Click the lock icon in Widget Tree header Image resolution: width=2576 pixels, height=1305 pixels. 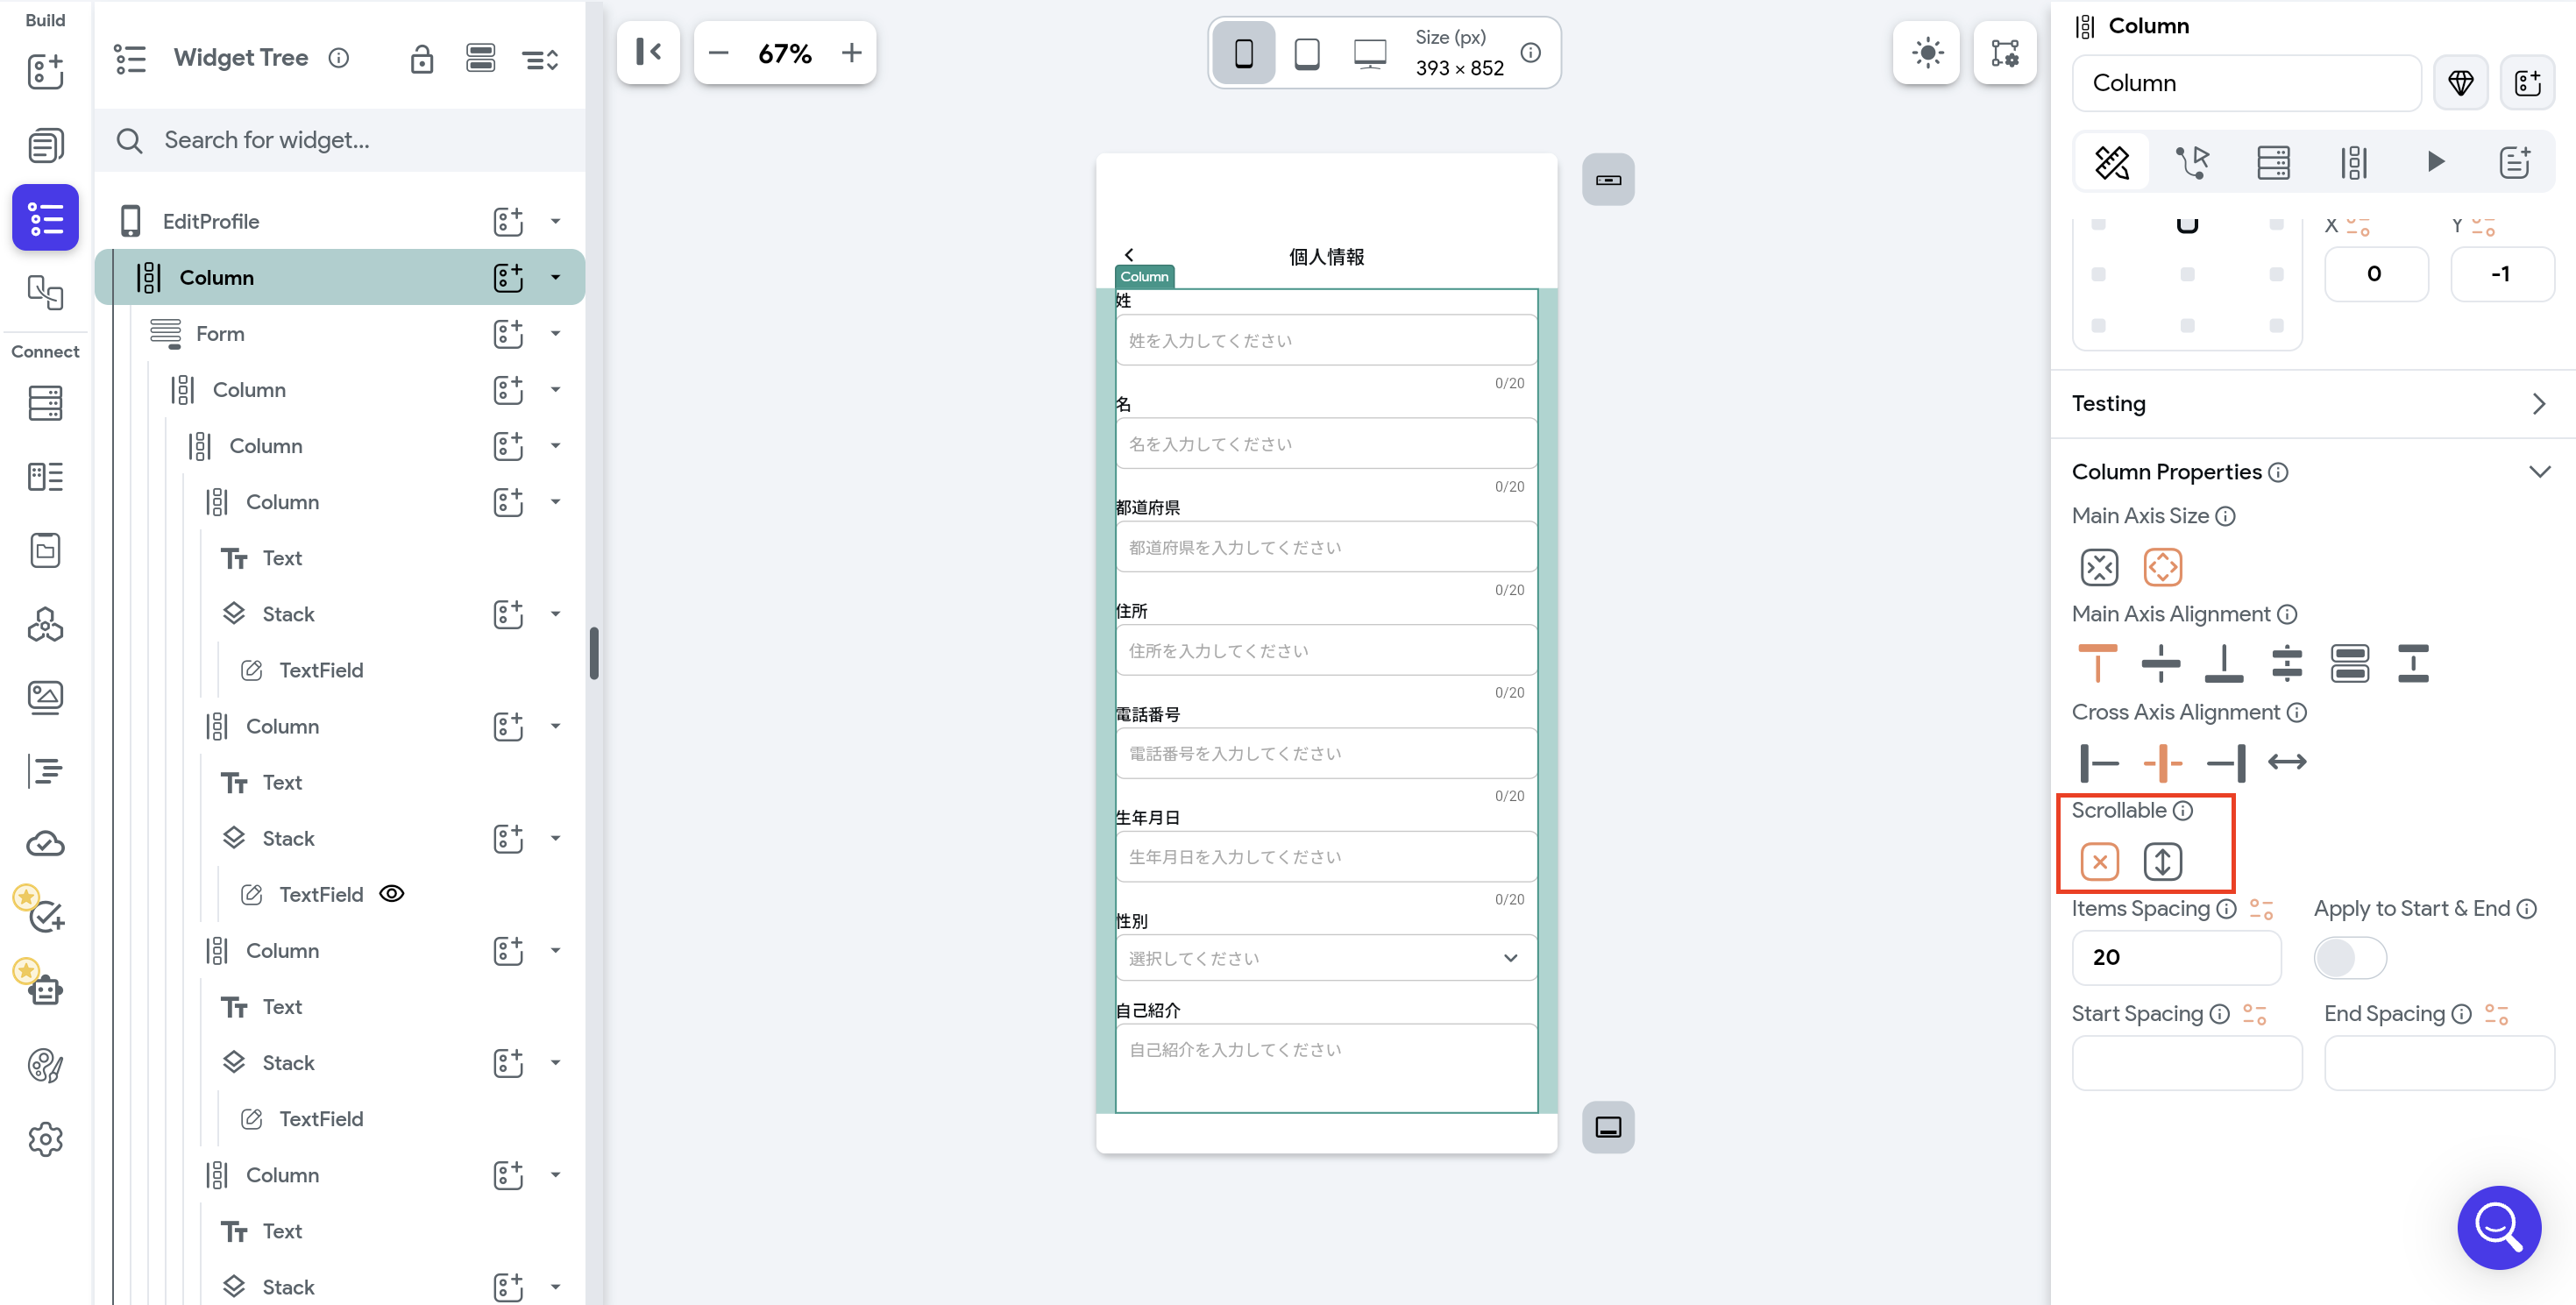tap(421, 59)
